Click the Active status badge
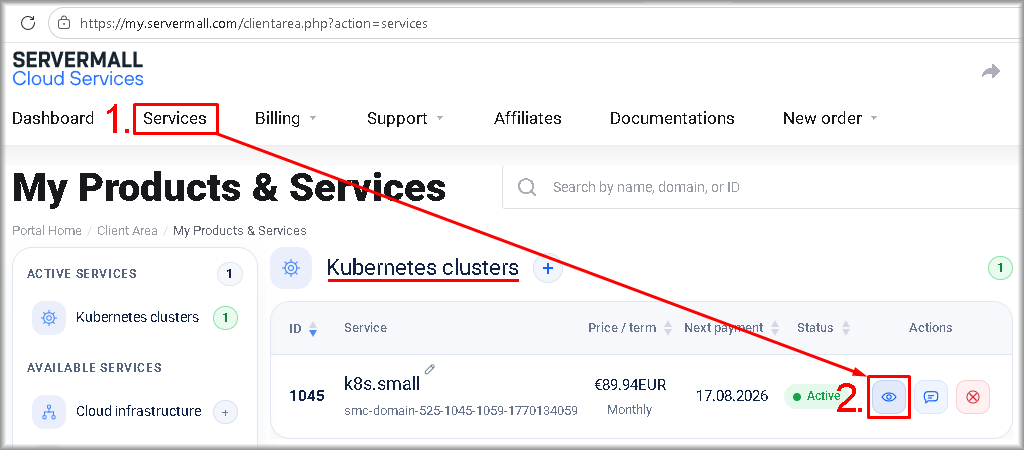Image resolution: width=1024 pixels, height=450 pixels. pyautogui.click(x=818, y=396)
